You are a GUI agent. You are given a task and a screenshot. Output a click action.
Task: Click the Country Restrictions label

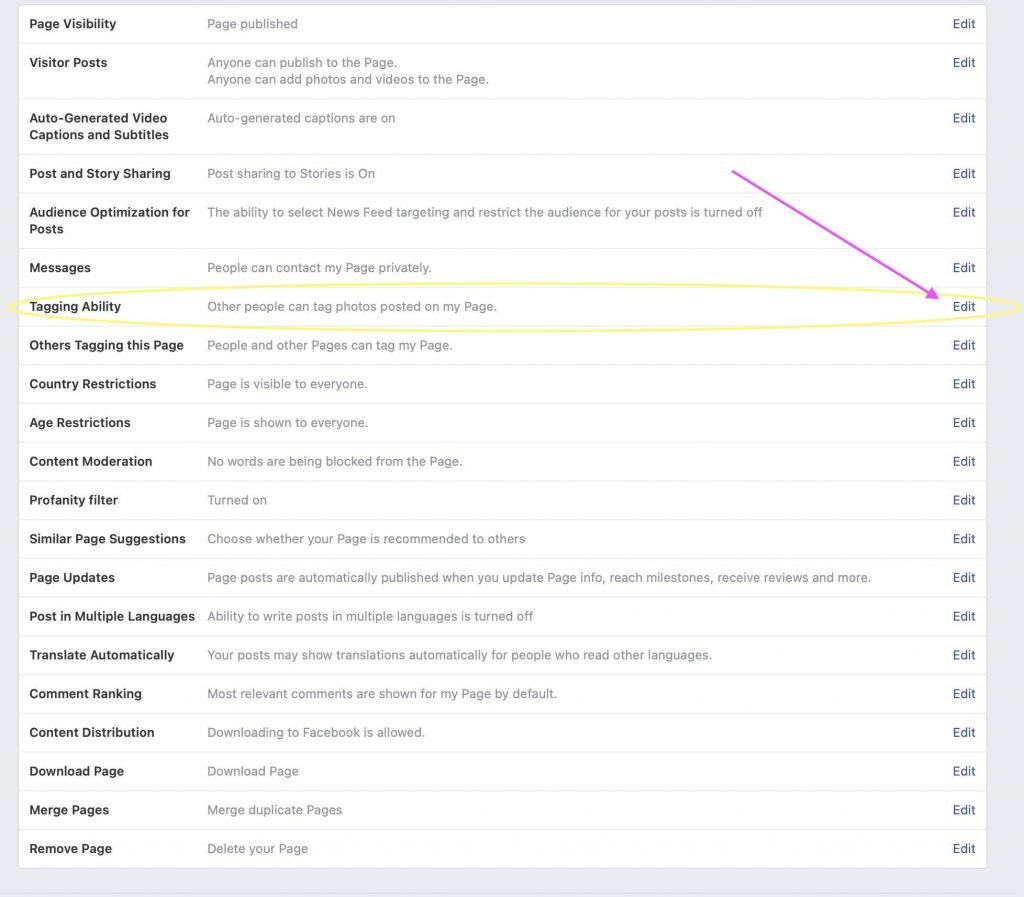93,384
